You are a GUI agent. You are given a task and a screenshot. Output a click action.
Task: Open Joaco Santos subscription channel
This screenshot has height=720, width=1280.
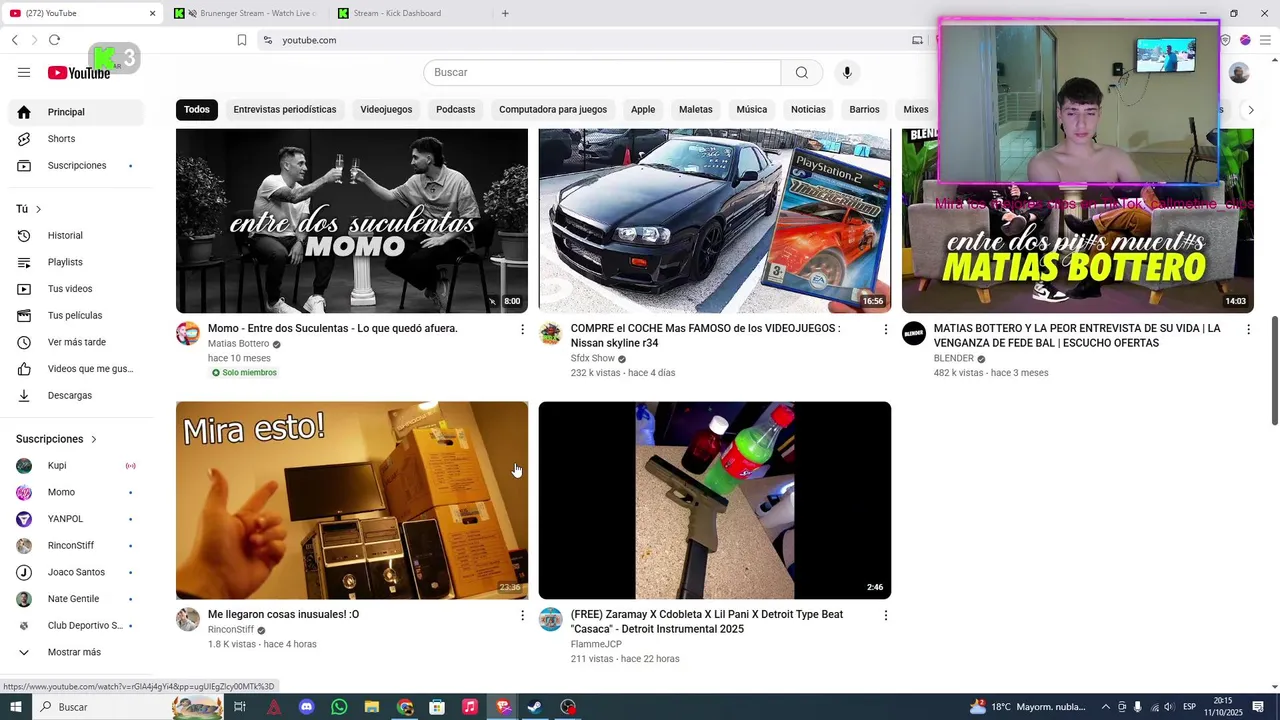tap(76, 572)
